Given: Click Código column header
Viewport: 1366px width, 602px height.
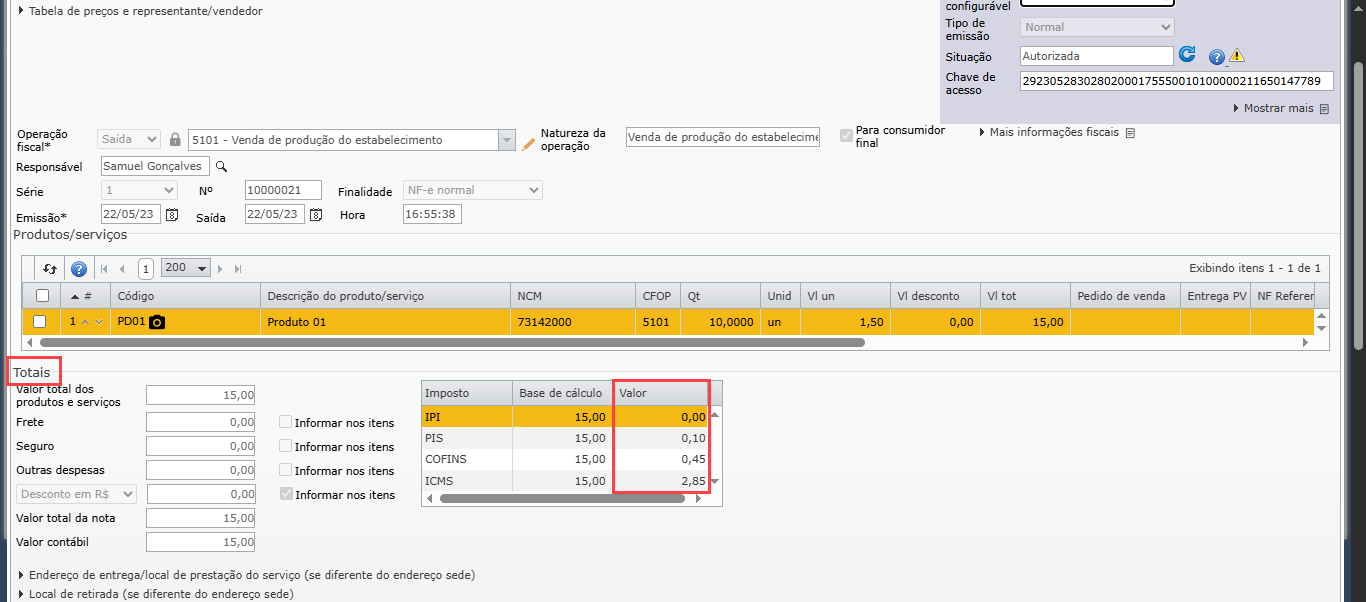Looking at the screenshot, I should 186,296.
